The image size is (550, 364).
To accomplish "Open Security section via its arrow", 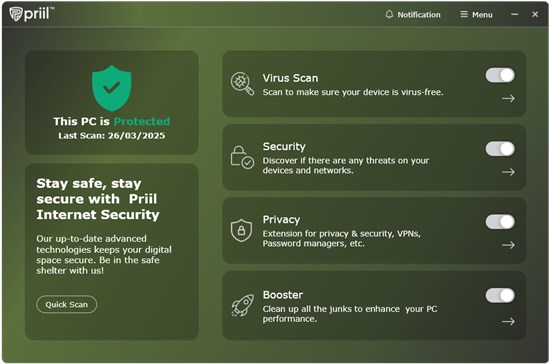I will pos(508,172).
